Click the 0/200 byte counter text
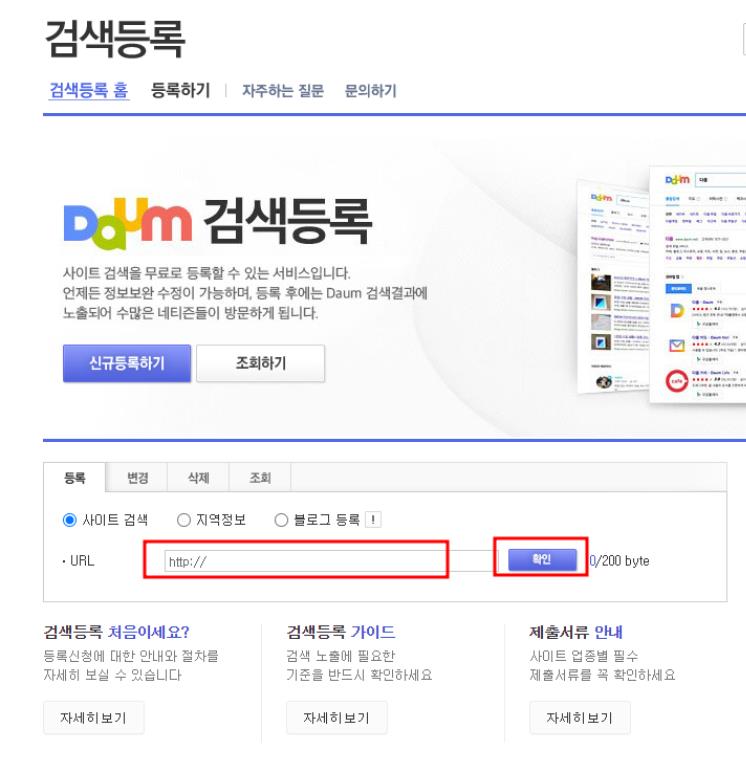 (619, 560)
